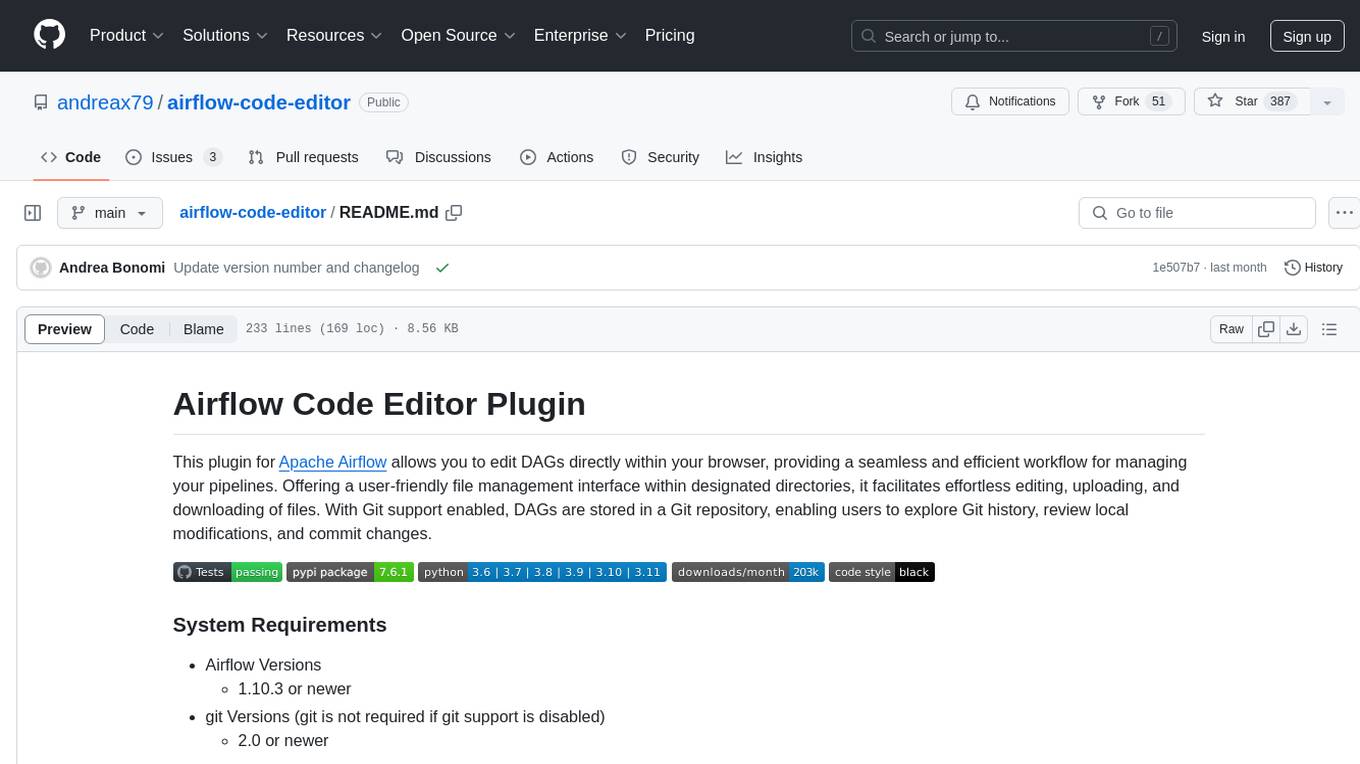The width and height of the screenshot is (1360, 764).
Task: Open commit 1e507b7
Action: coord(1176,268)
